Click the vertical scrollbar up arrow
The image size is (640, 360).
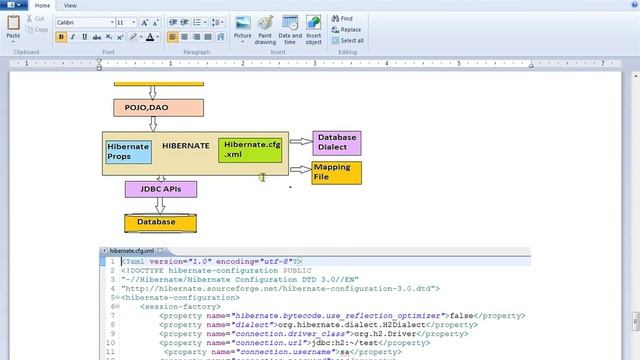(x=636, y=76)
